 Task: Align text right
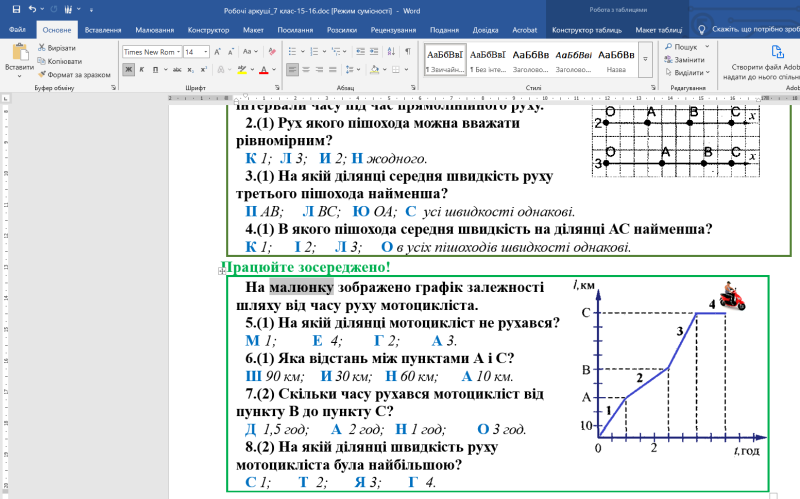319,69
